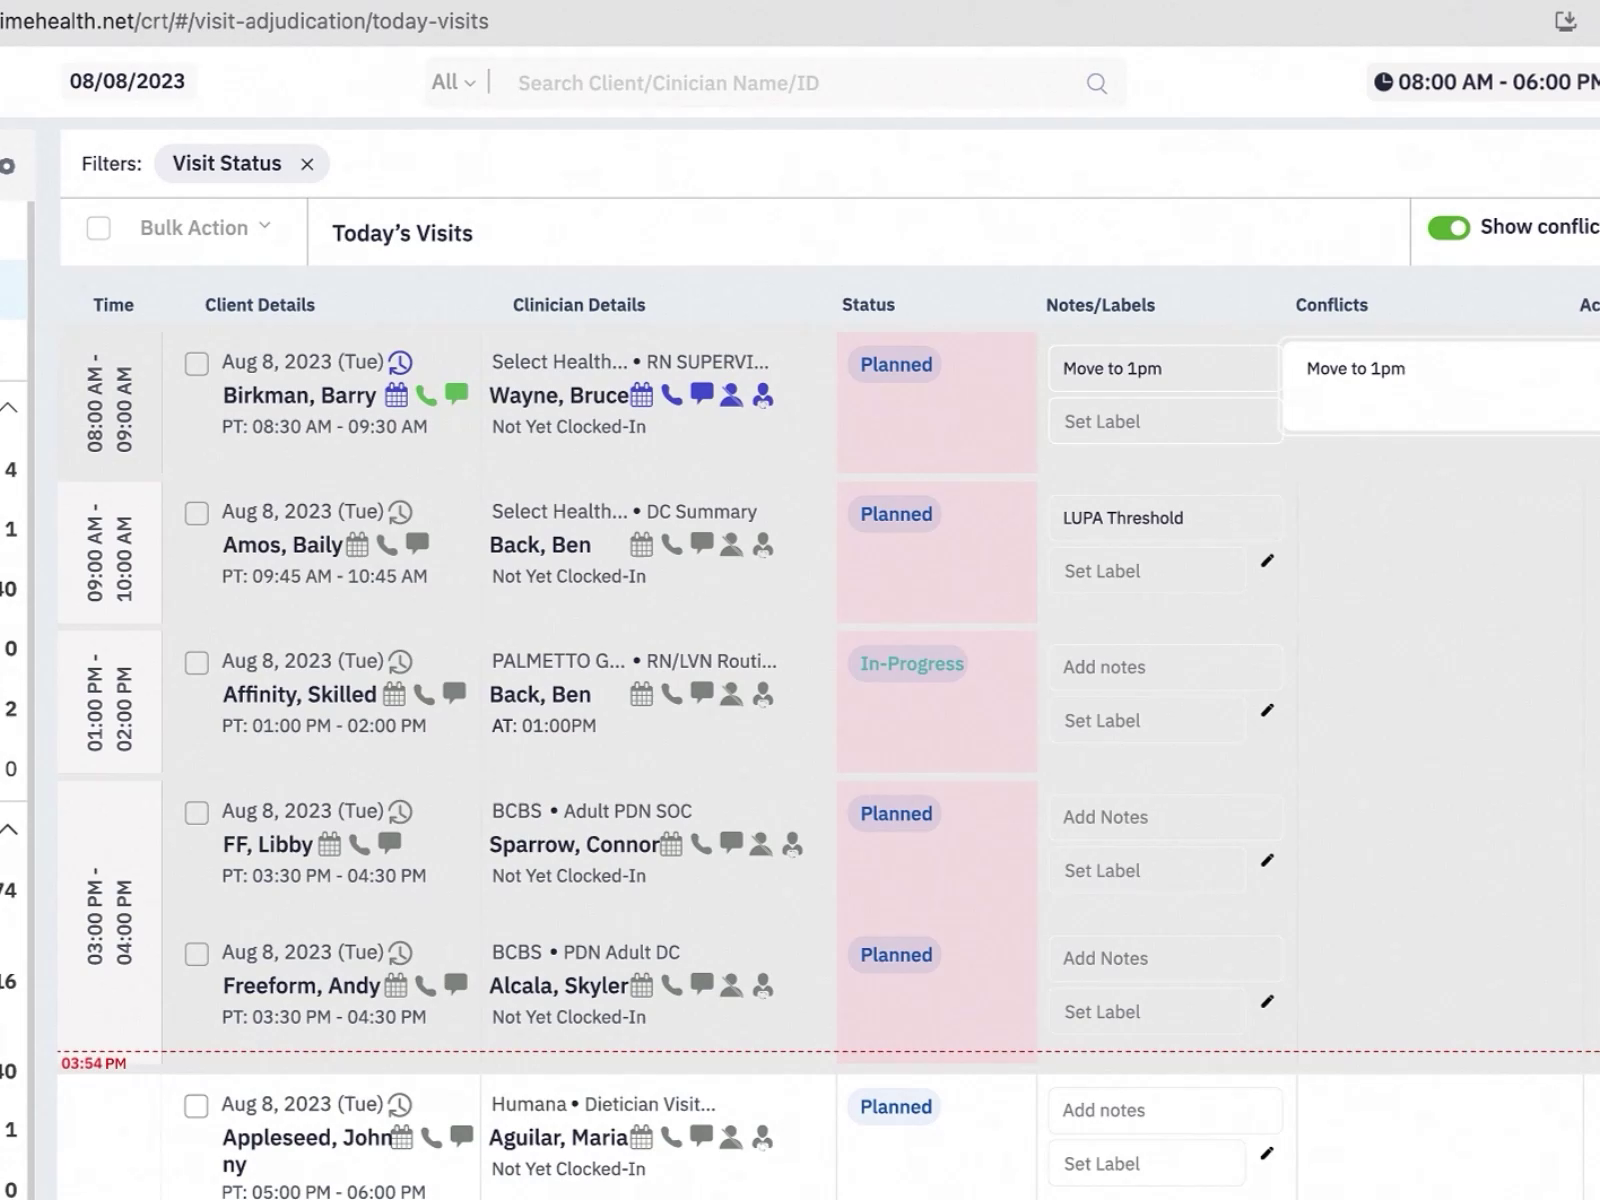
Task: Remove the Visit Status filter chip
Action: coord(307,164)
